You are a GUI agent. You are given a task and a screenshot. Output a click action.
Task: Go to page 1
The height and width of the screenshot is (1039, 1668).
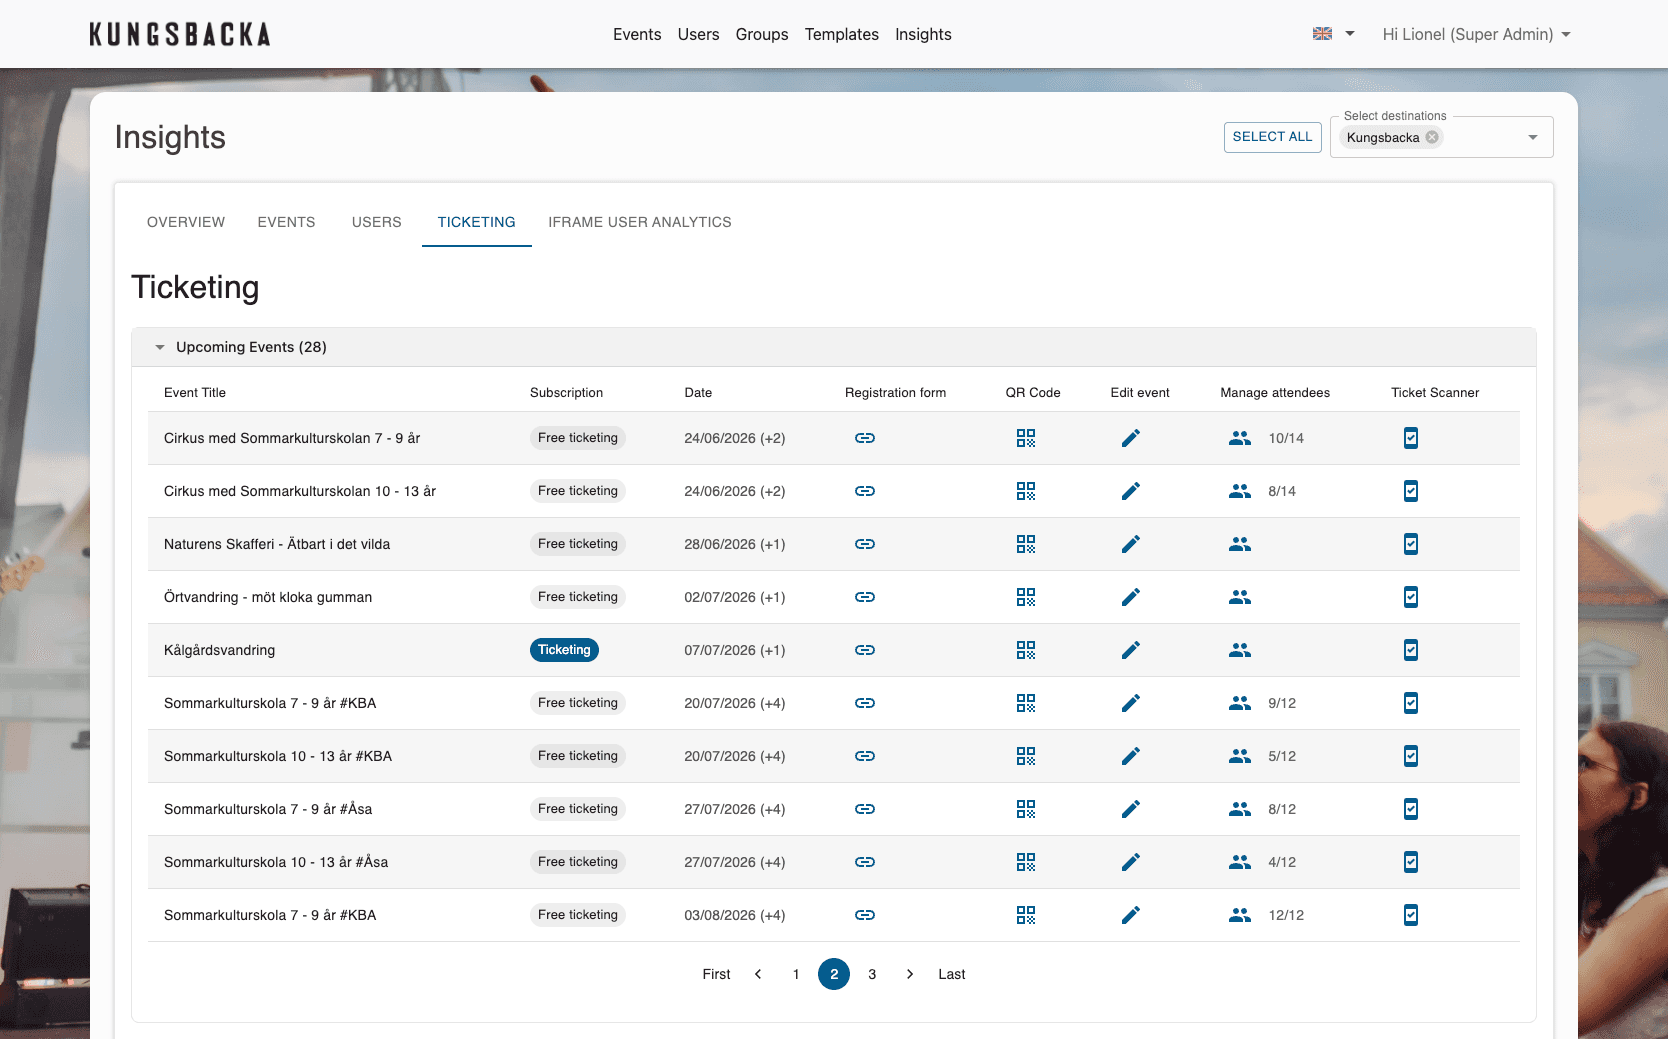pyautogui.click(x=796, y=974)
